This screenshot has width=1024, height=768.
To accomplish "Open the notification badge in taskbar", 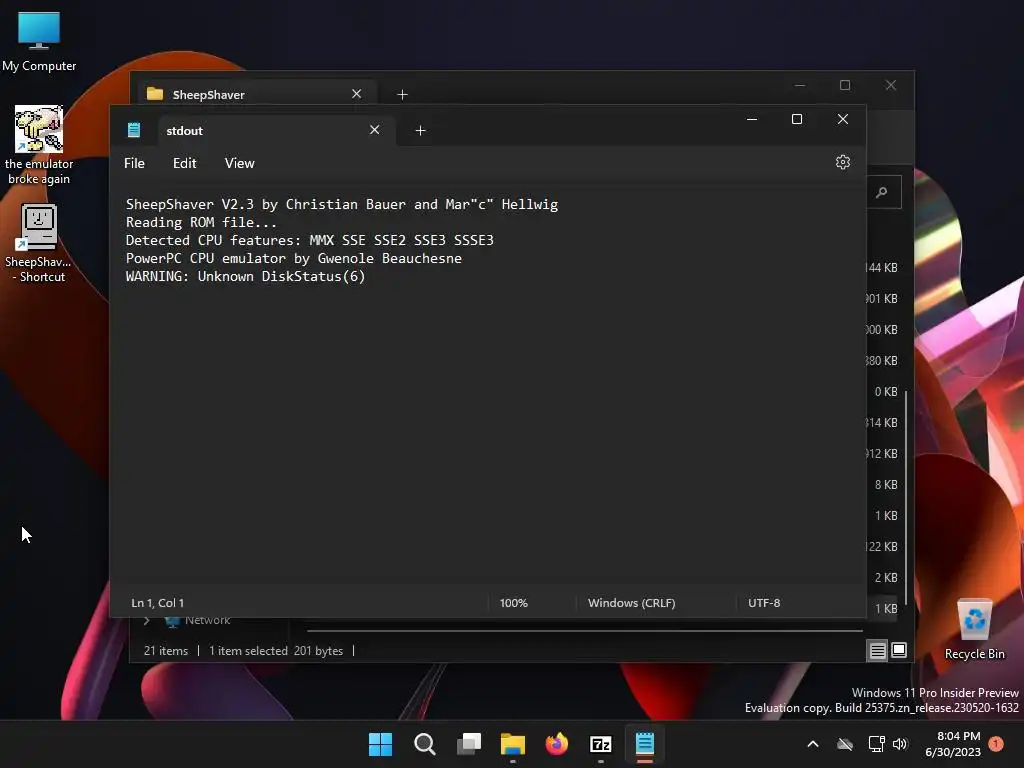I will pyautogui.click(x=996, y=744).
